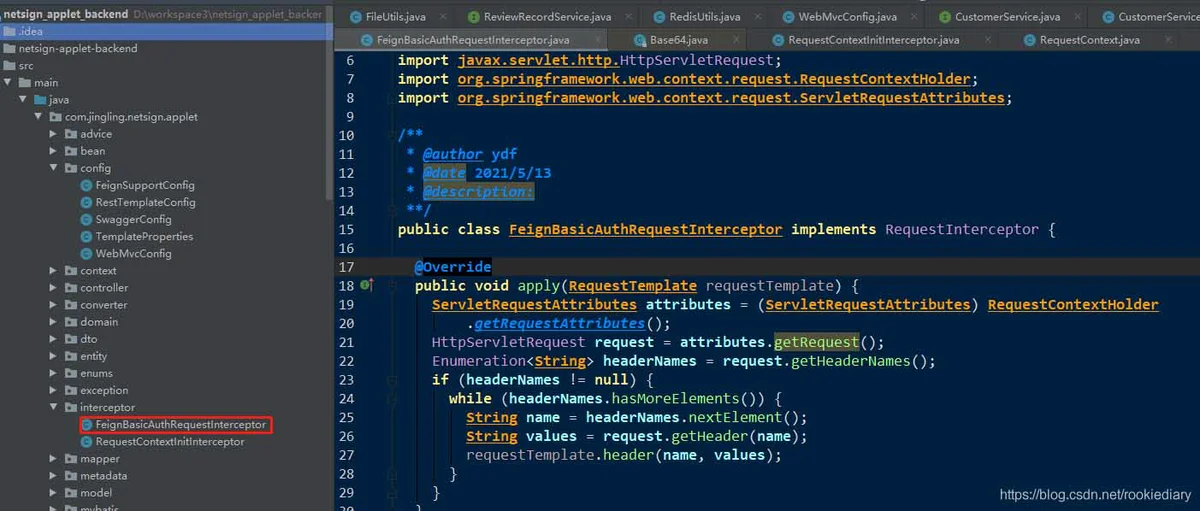
Task: Open the RequestContextInitInterceptor.java tab
Action: pos(873,40)
